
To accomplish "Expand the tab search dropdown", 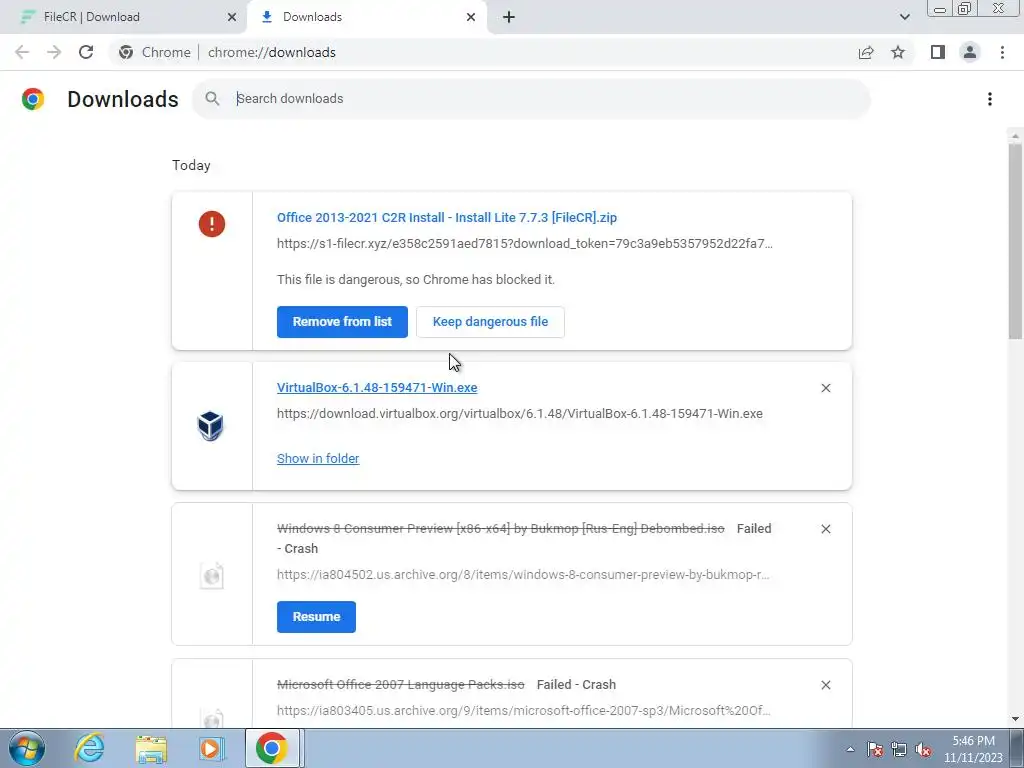I will click(904, 17).
